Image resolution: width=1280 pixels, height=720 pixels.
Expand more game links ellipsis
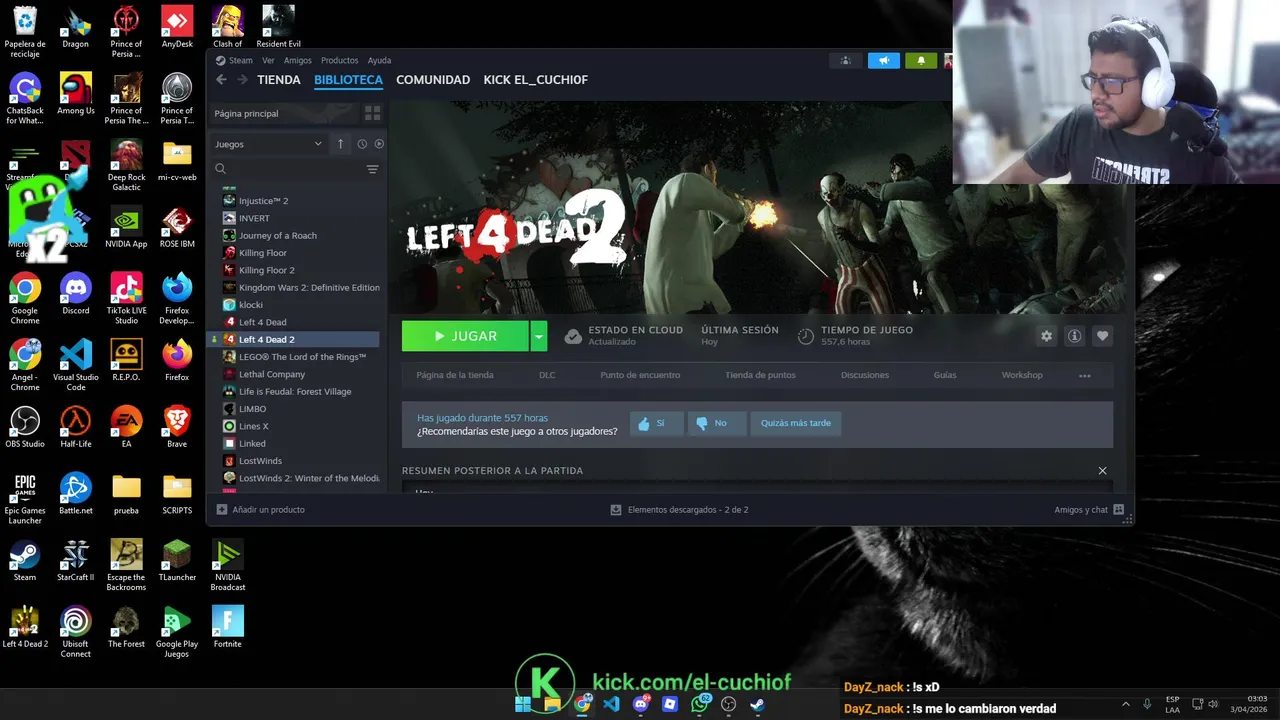pos(1085,376)
